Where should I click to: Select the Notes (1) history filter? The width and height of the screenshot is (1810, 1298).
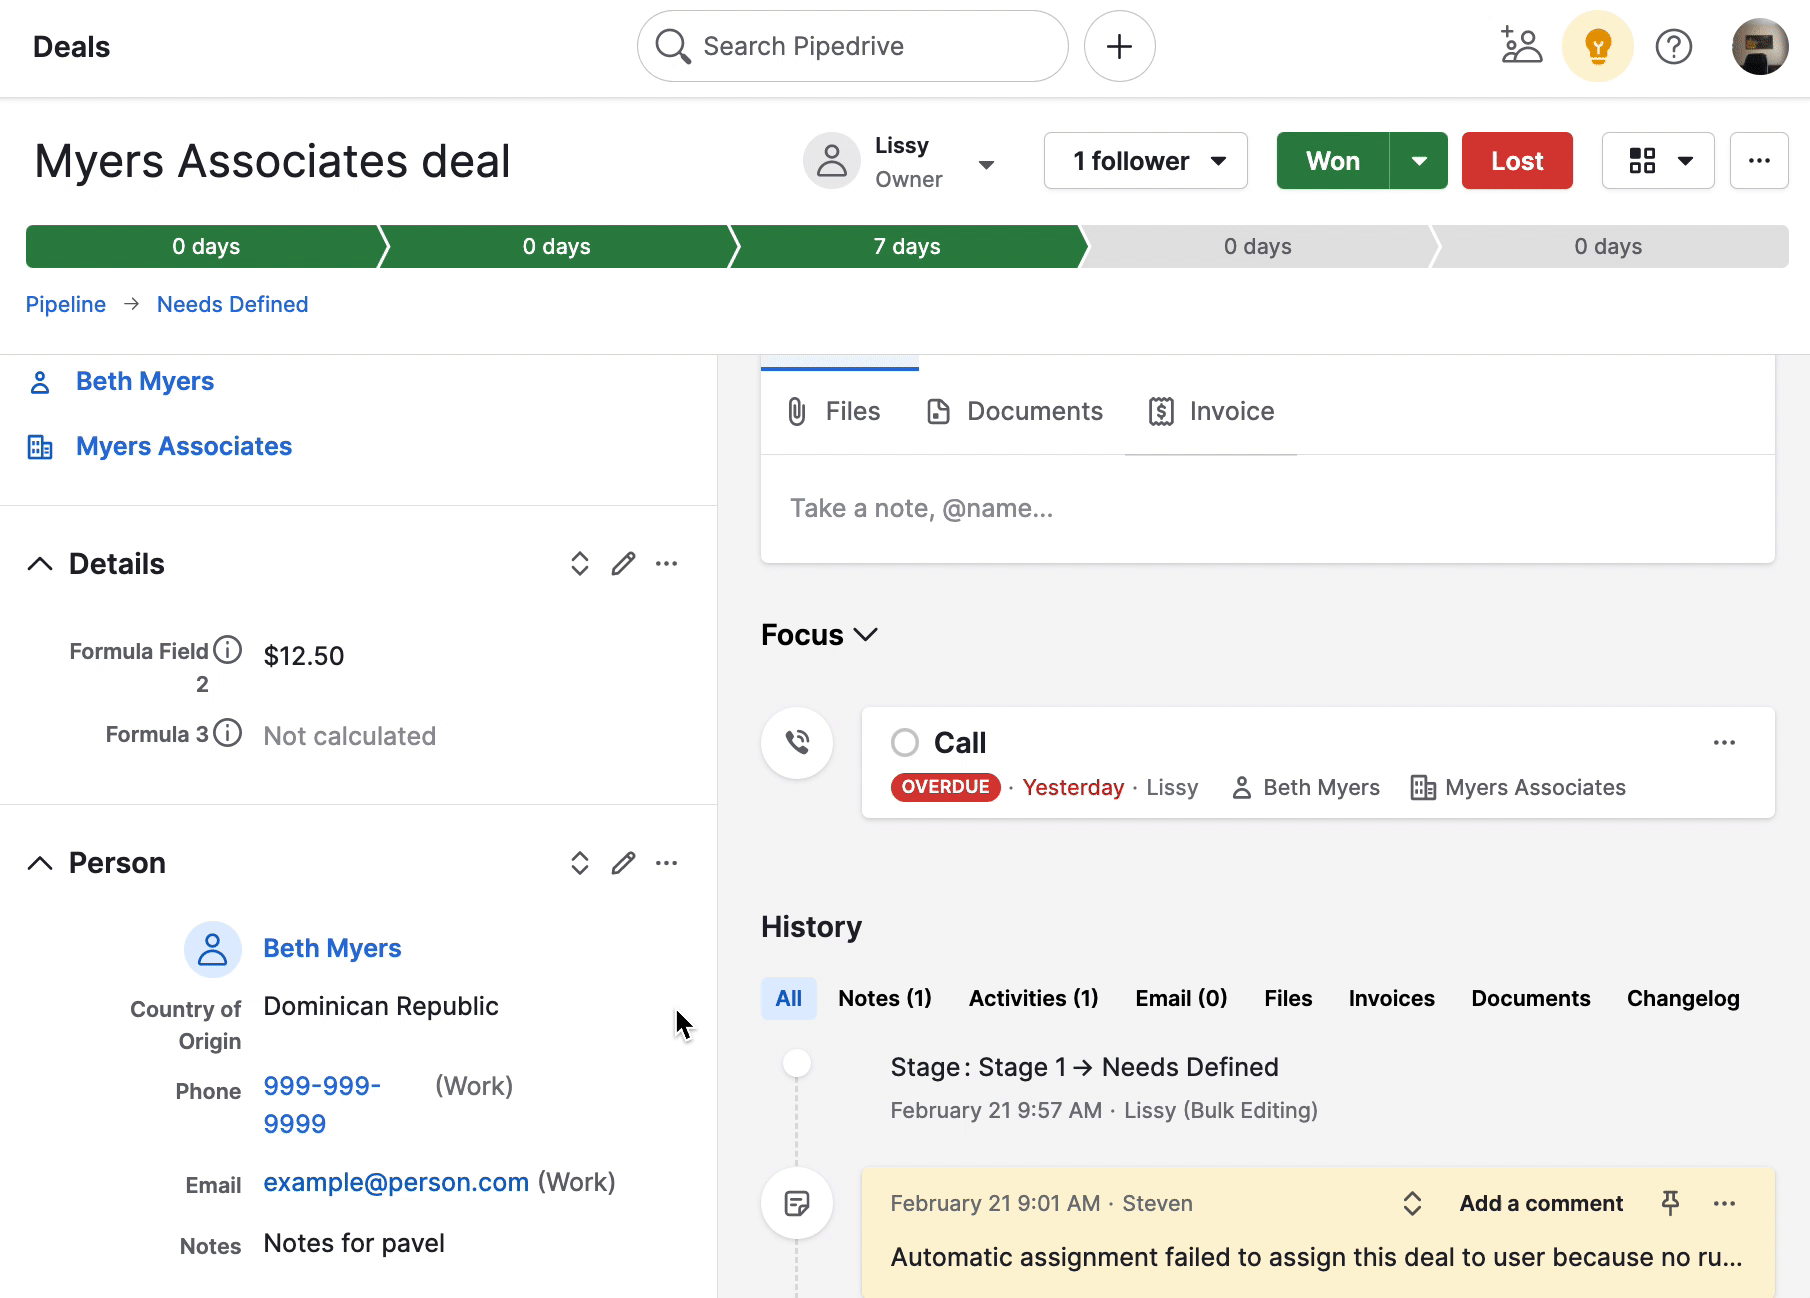(x=885, y=998)
